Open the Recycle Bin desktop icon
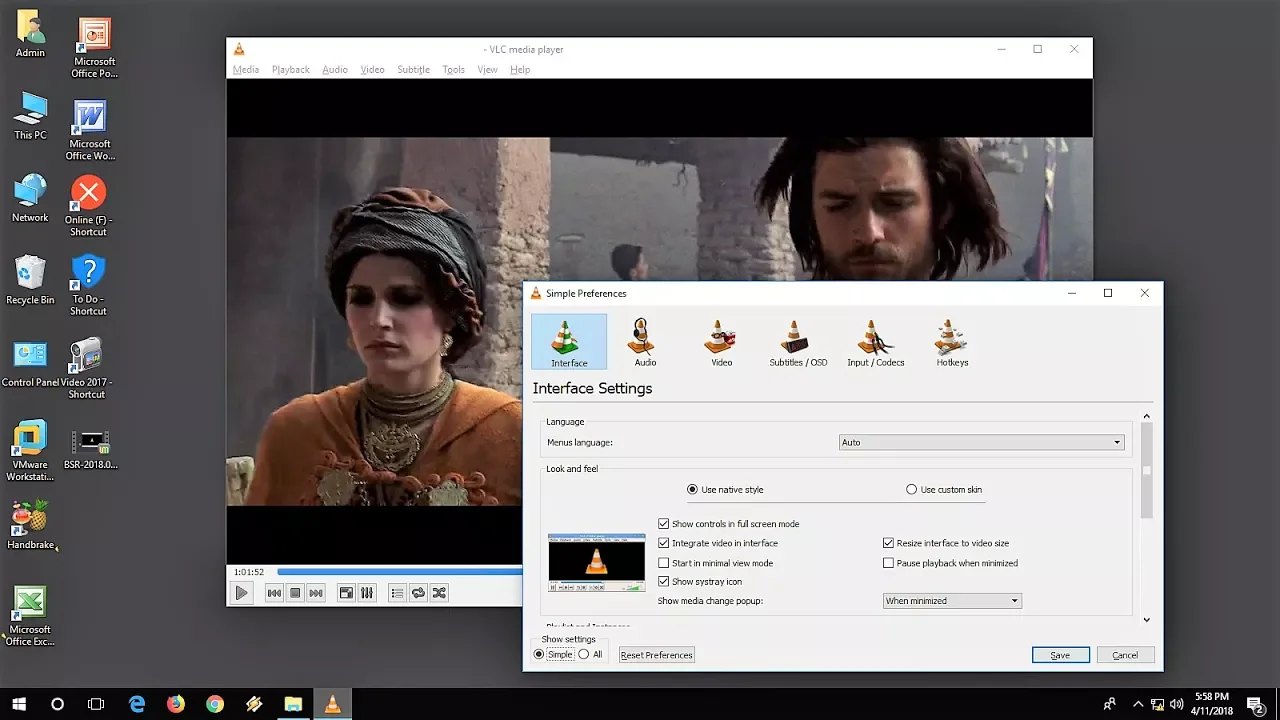 pos(30,280)
